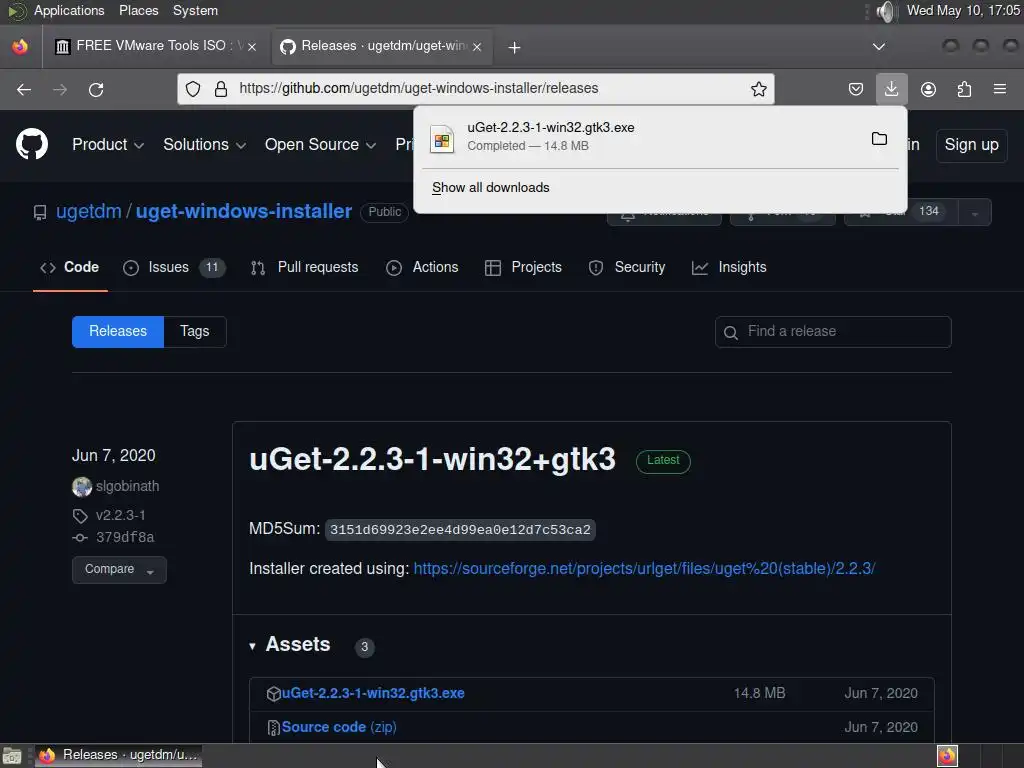Bookmark this page with the star icon
Image resolution: width=1024 pixels, height=768 pixels.
[758, 89]
